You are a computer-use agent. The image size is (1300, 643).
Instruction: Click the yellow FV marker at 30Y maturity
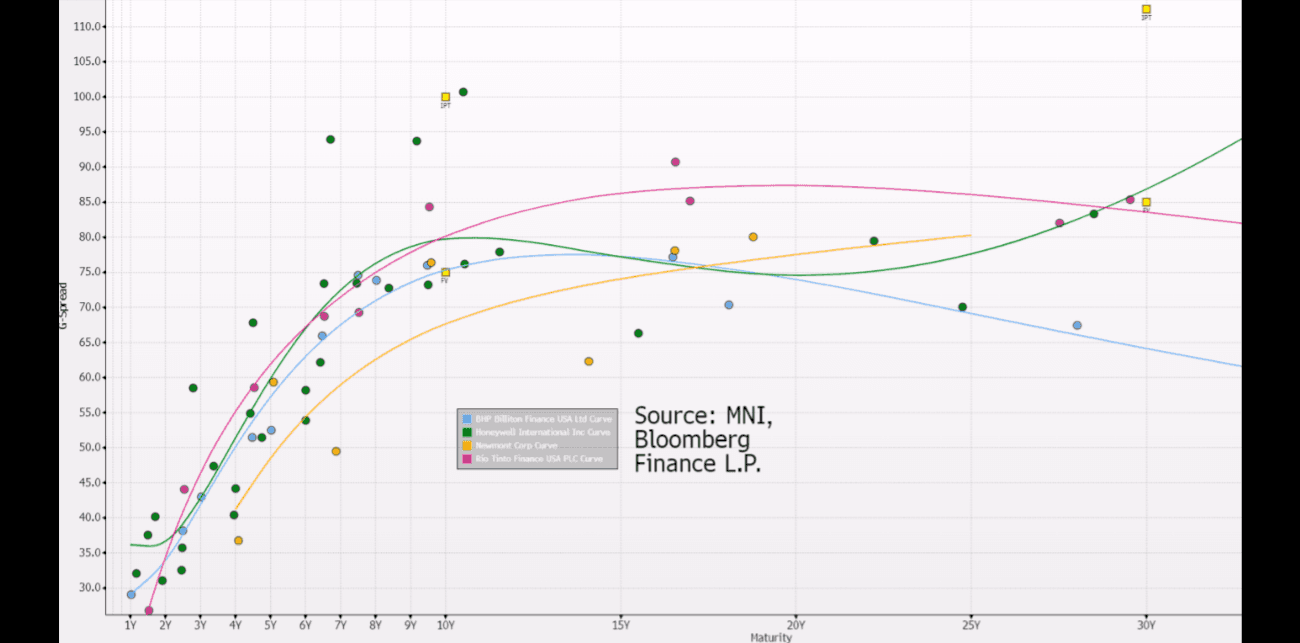pos(1146,202)
